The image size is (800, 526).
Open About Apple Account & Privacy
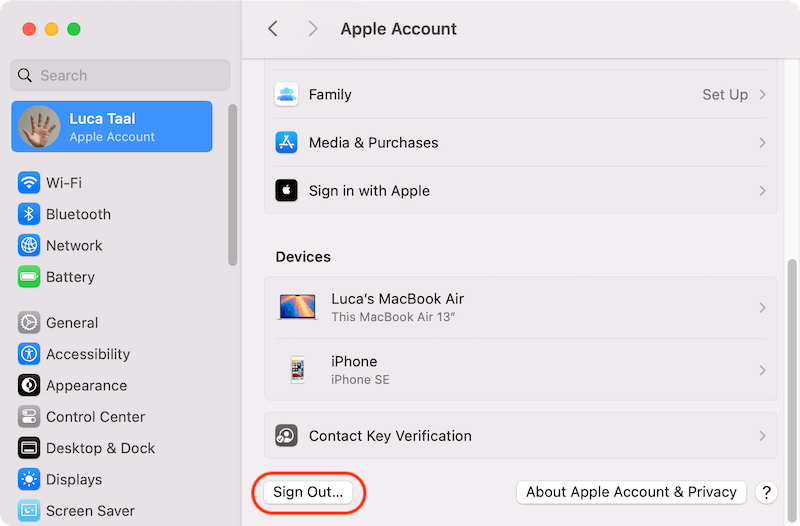tap(631, 492)
